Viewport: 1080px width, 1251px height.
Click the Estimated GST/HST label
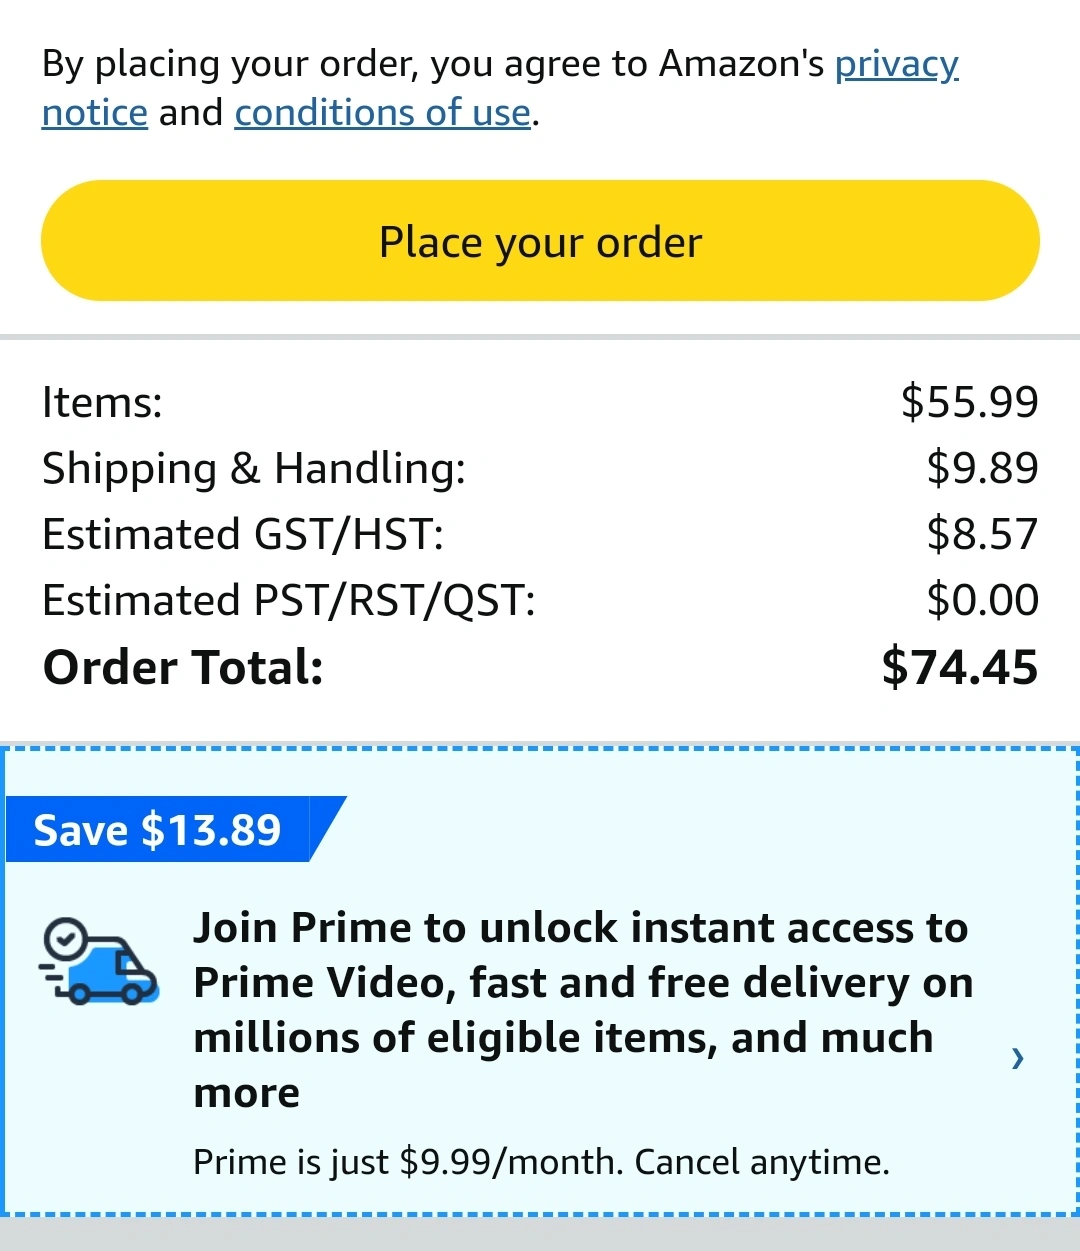click(243, 534)
